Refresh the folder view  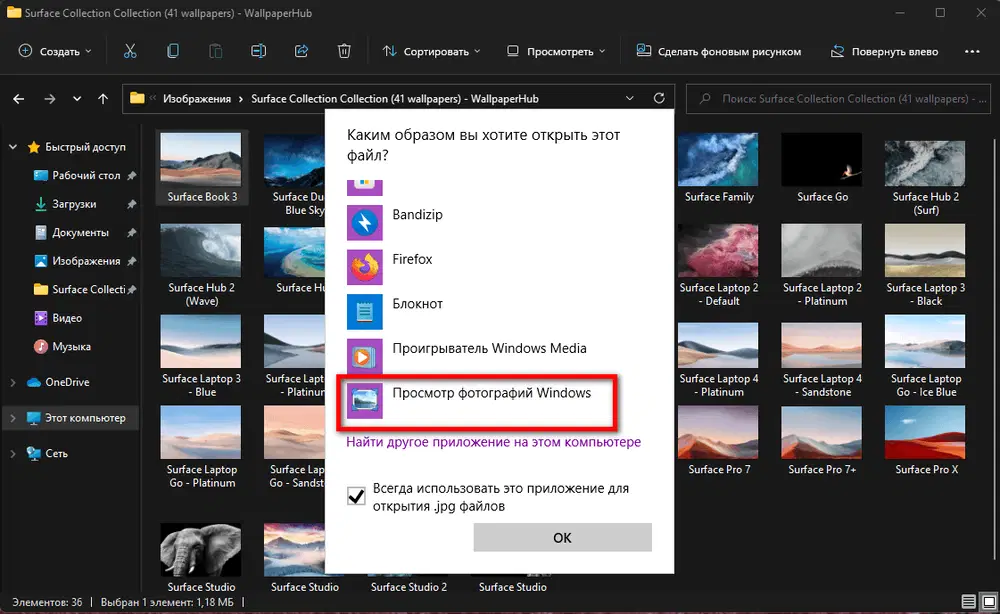point(659,98)
